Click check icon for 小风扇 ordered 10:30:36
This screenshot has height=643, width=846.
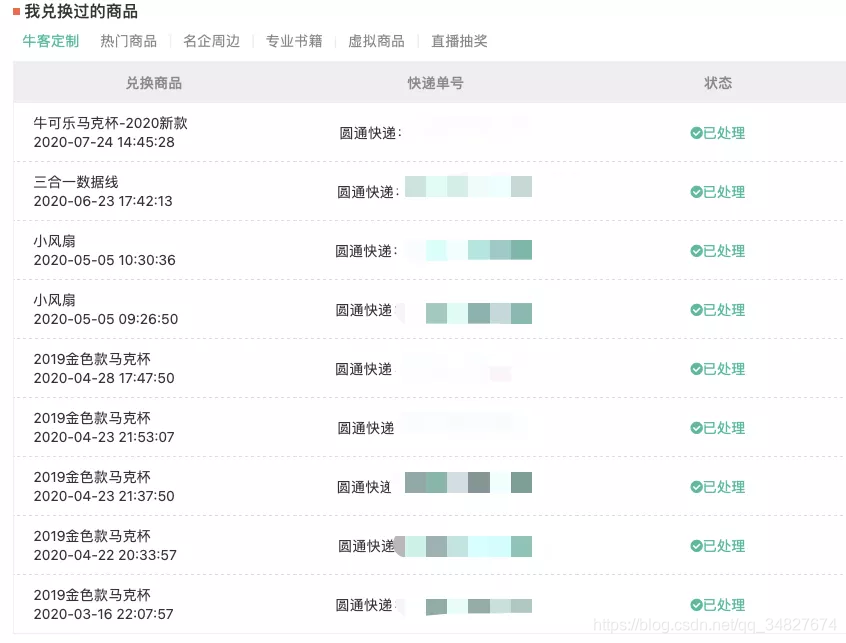(696, 251)
